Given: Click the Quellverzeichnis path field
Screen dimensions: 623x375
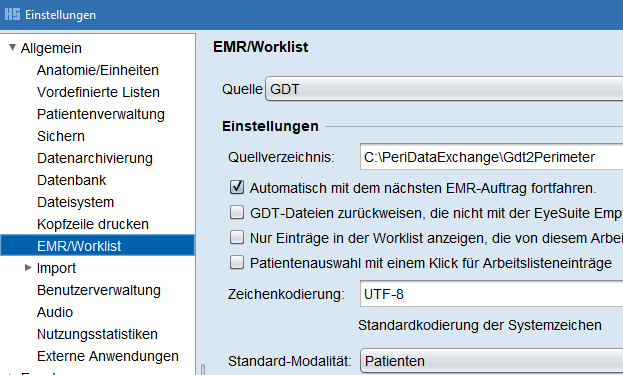Looking at the screenshot, I should click(x=491, y=157).
